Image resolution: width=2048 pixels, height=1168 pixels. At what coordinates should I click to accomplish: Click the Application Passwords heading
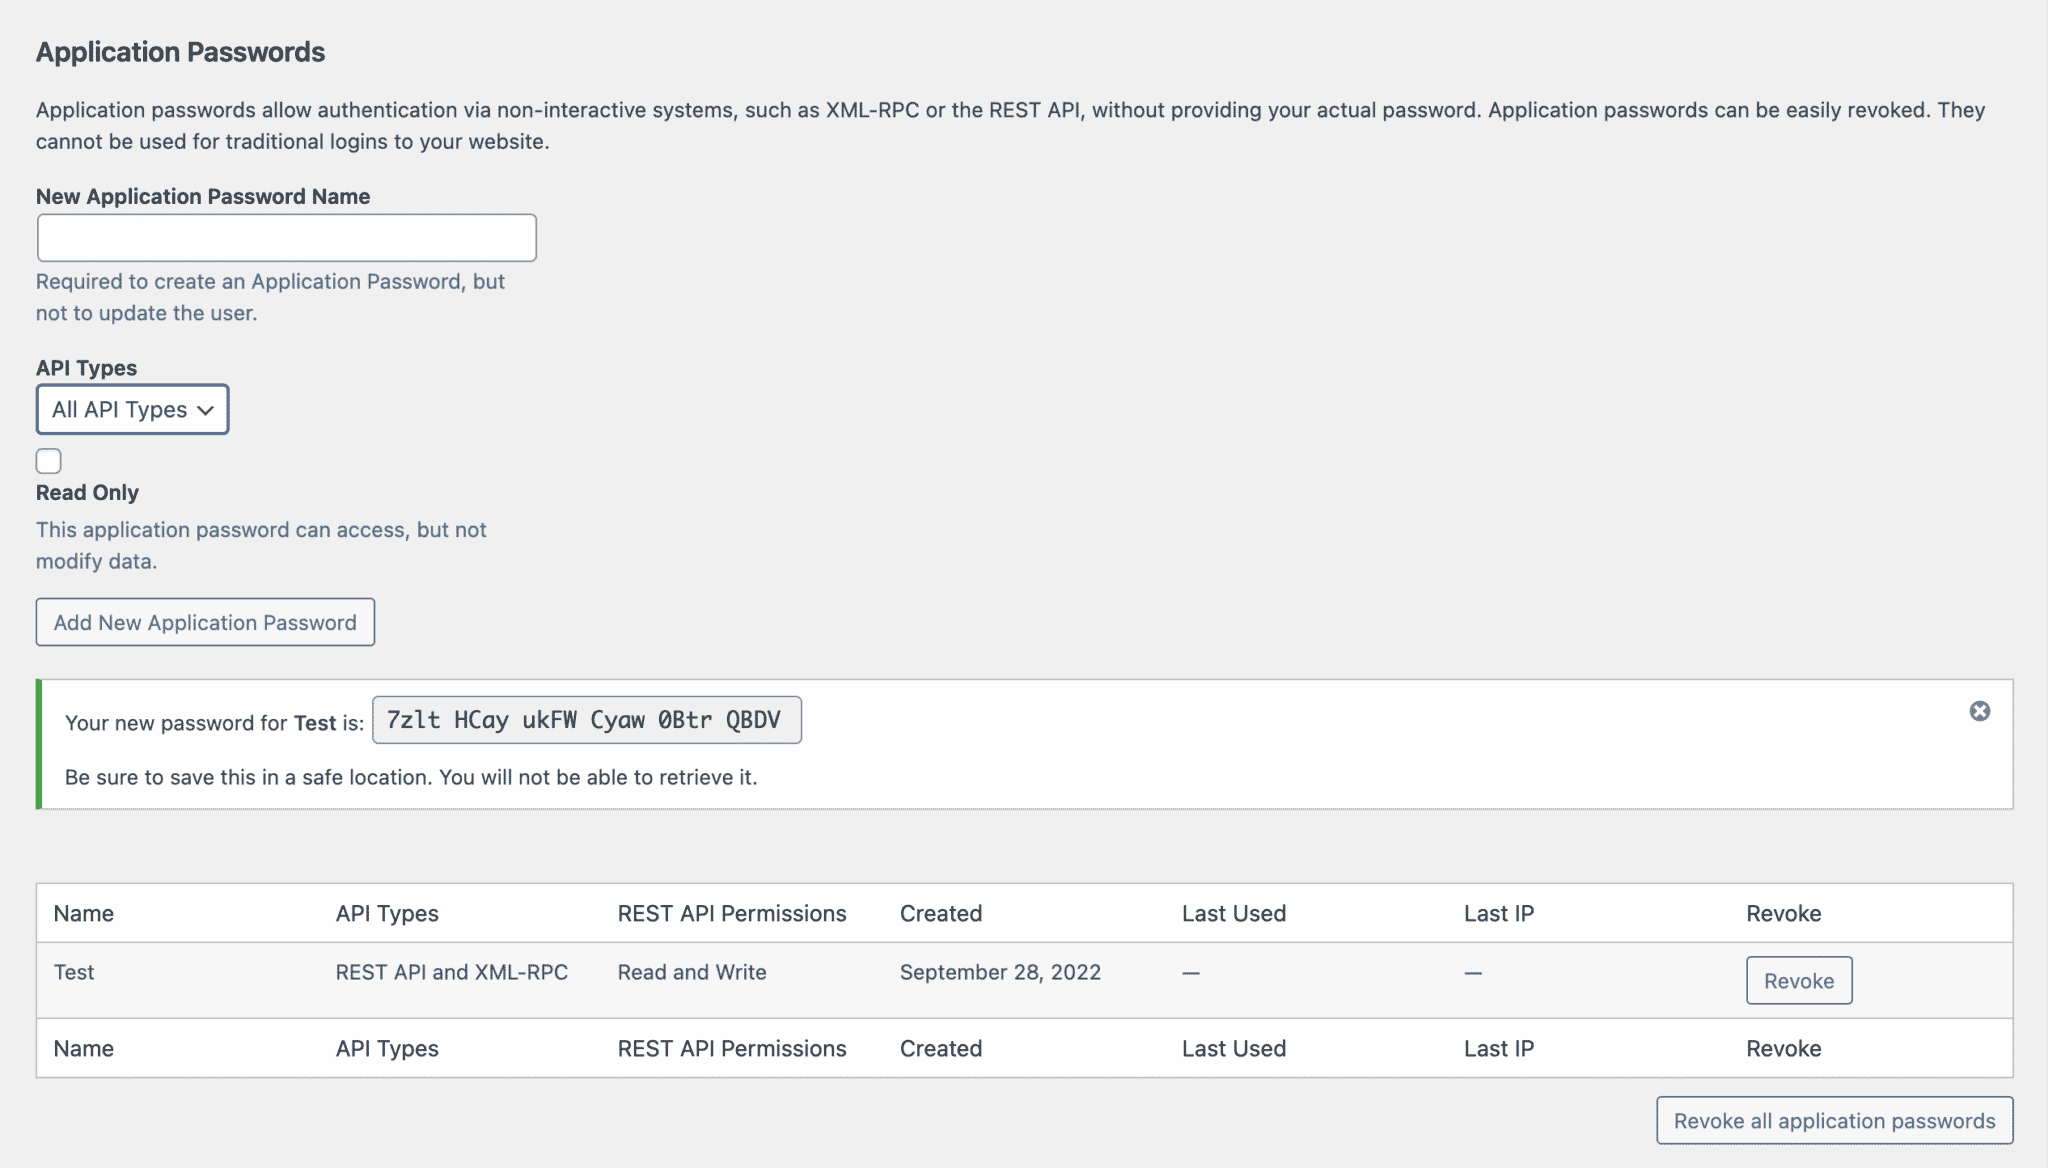(180, 52)
